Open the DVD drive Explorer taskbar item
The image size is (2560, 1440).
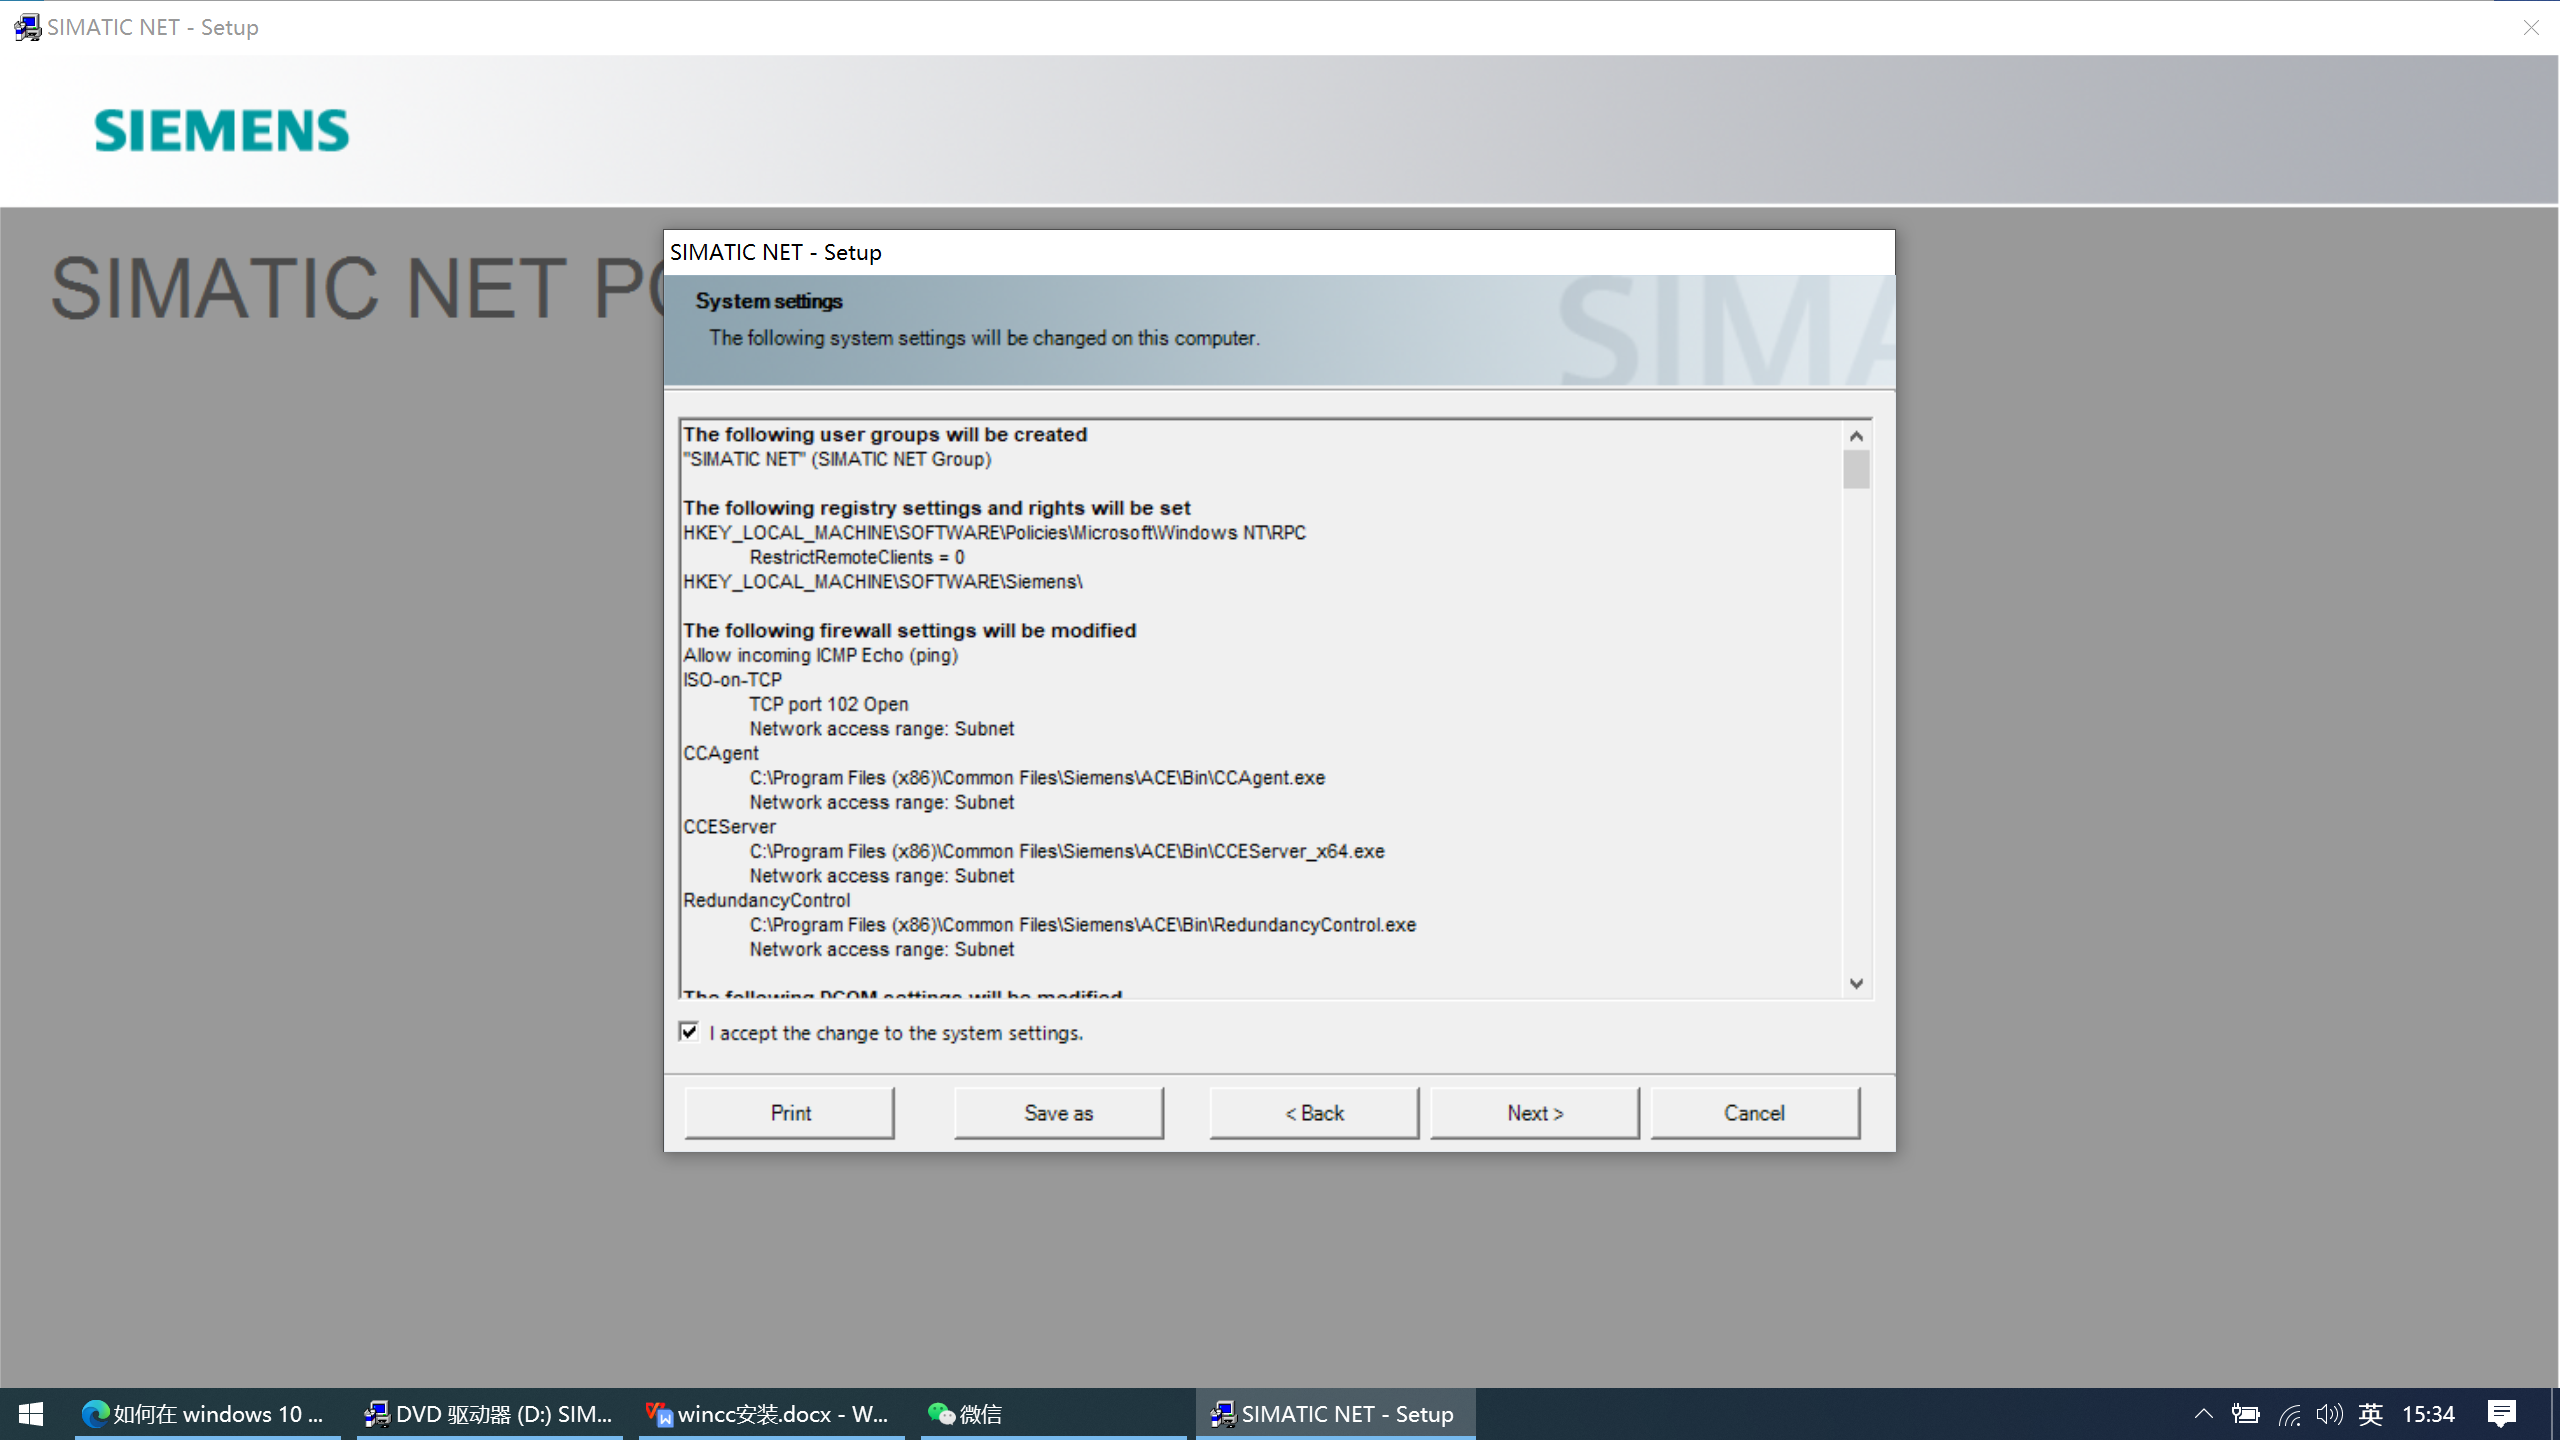[489, 1414]
